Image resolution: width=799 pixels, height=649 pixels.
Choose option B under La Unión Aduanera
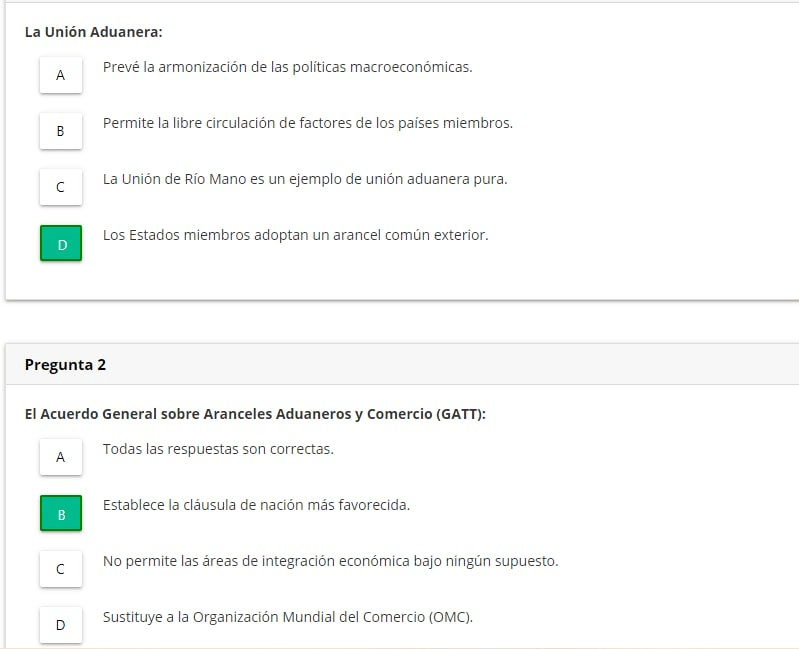pyautogui.click(x=60, y=131)
